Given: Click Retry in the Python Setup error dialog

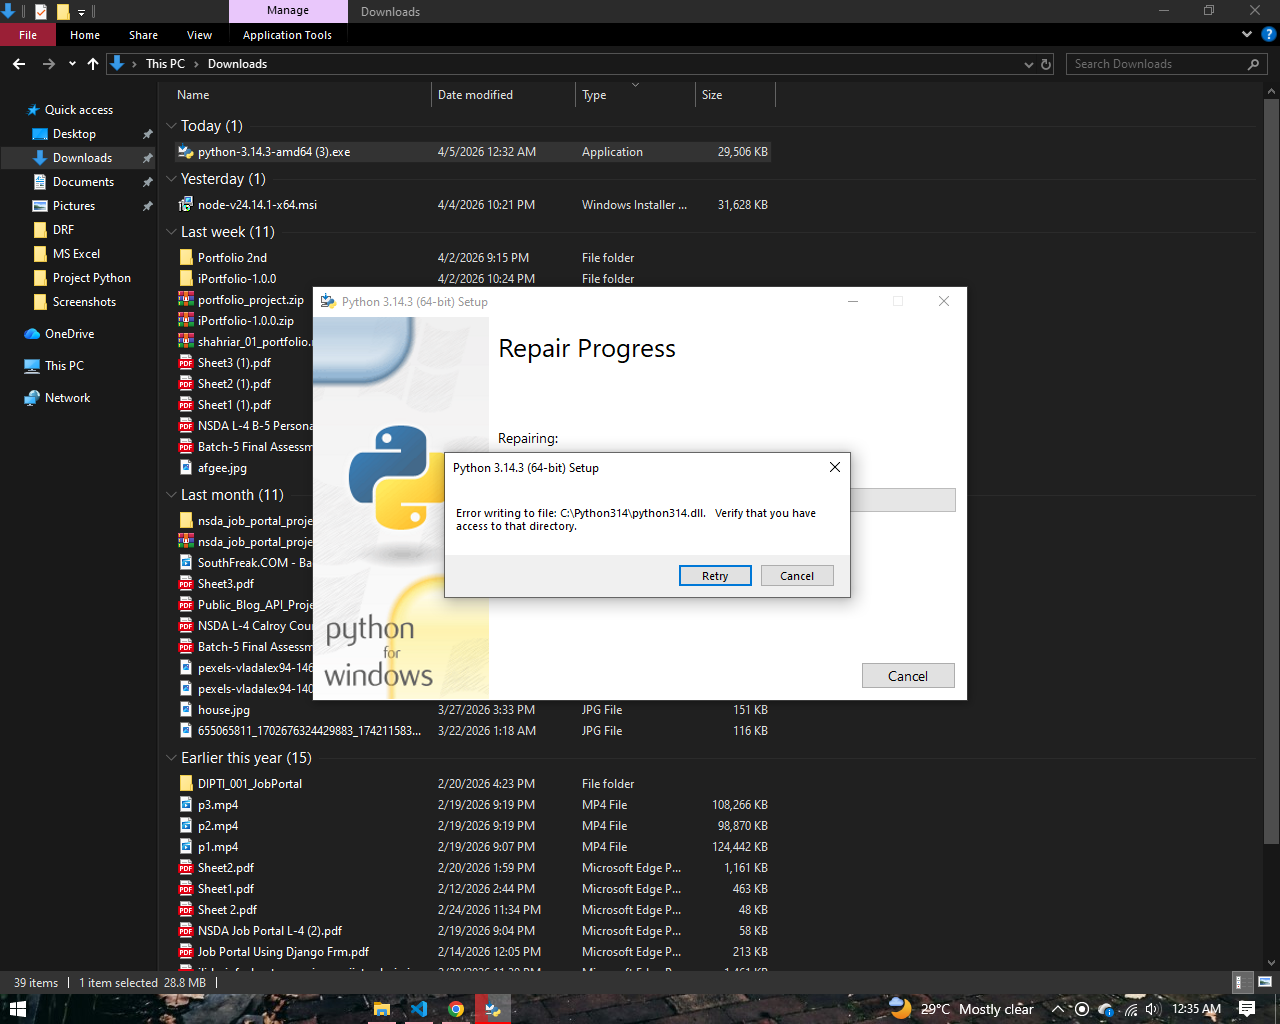Looking at the screenshot, I should [x=715, y=576].
